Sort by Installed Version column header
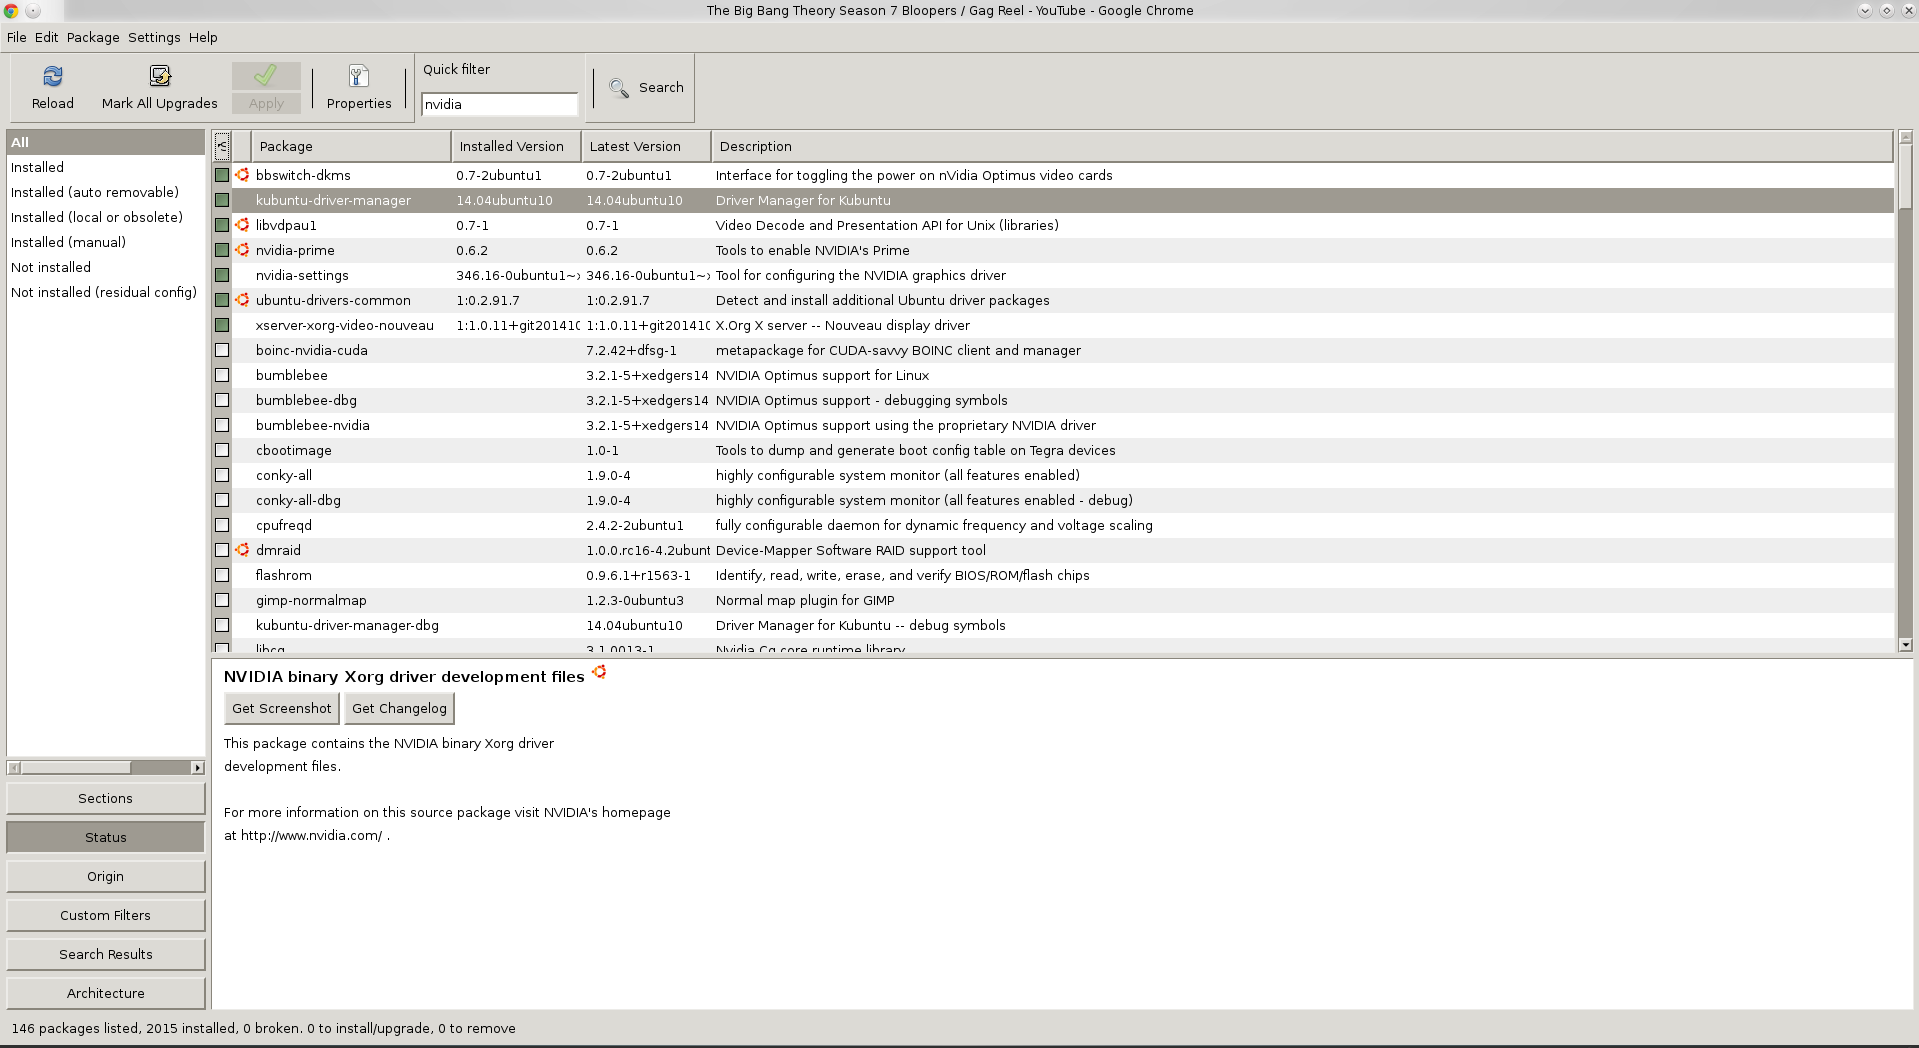The width and height of the screenshot is (1919, 1048). [x=516, y=146]
